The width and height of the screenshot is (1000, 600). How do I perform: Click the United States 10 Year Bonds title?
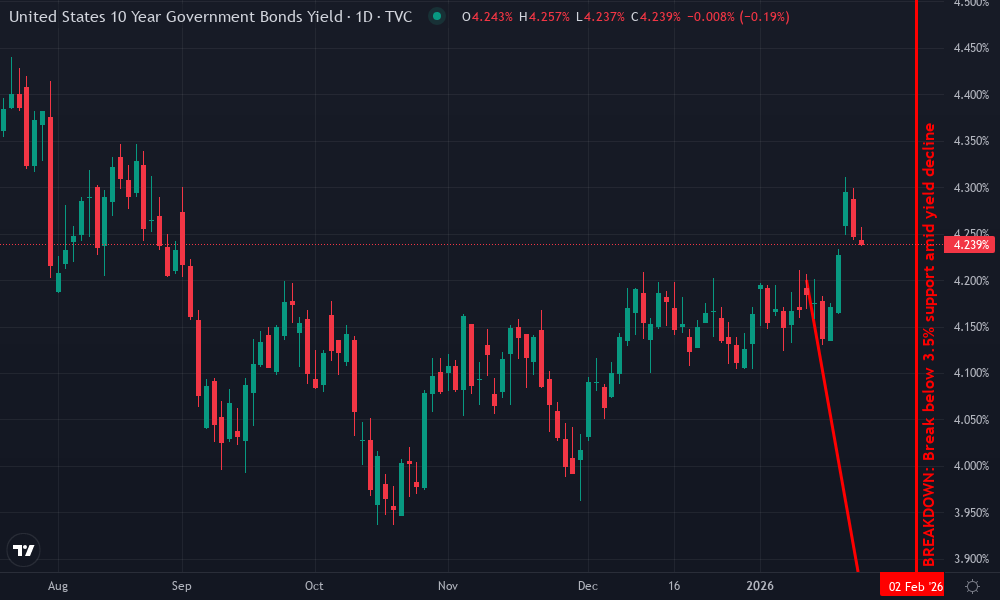170,17
